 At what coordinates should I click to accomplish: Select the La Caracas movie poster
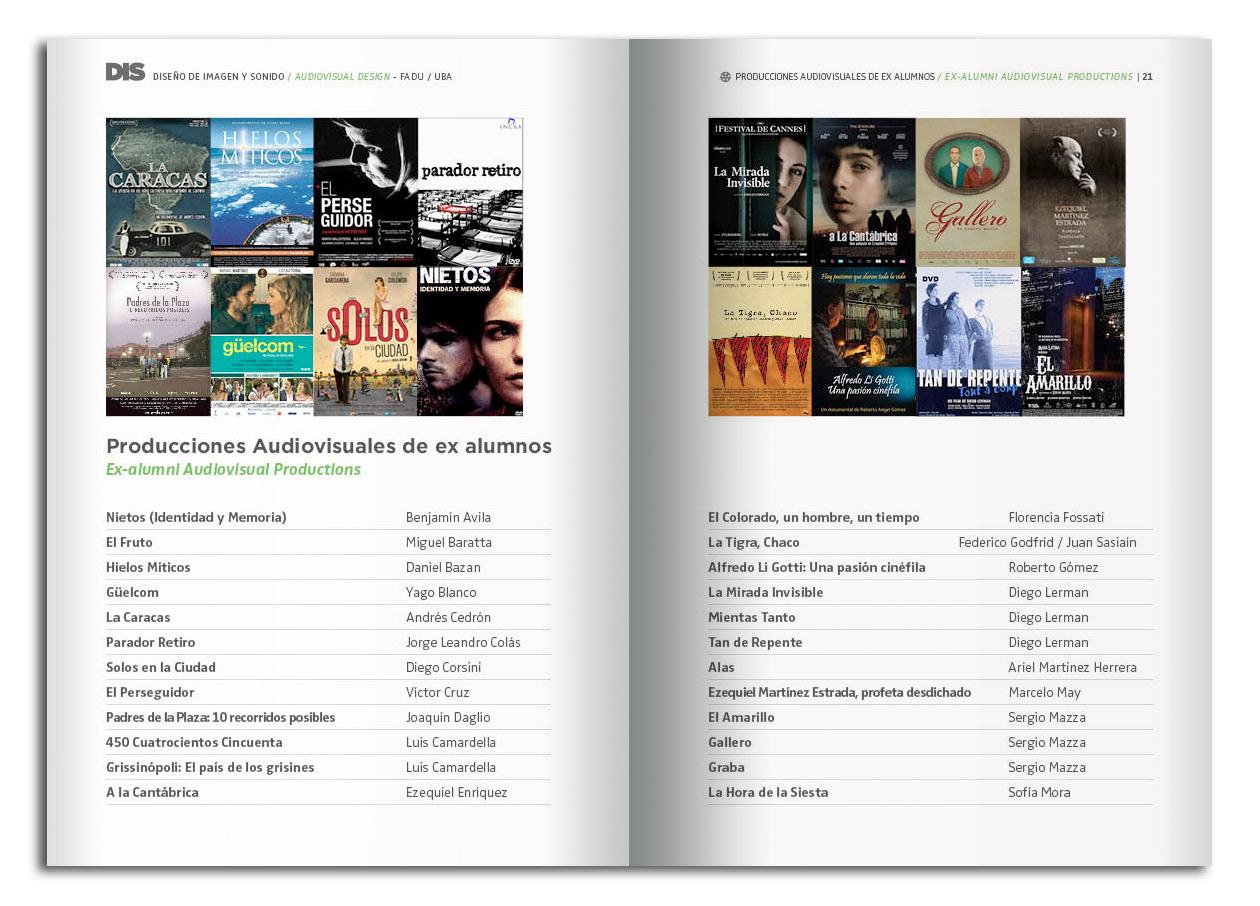point(158,192)
